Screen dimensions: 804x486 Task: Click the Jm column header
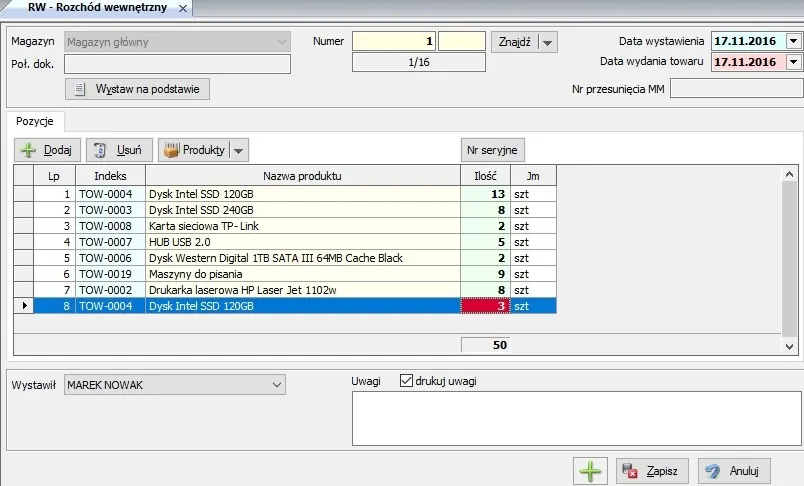pos(533,176)
